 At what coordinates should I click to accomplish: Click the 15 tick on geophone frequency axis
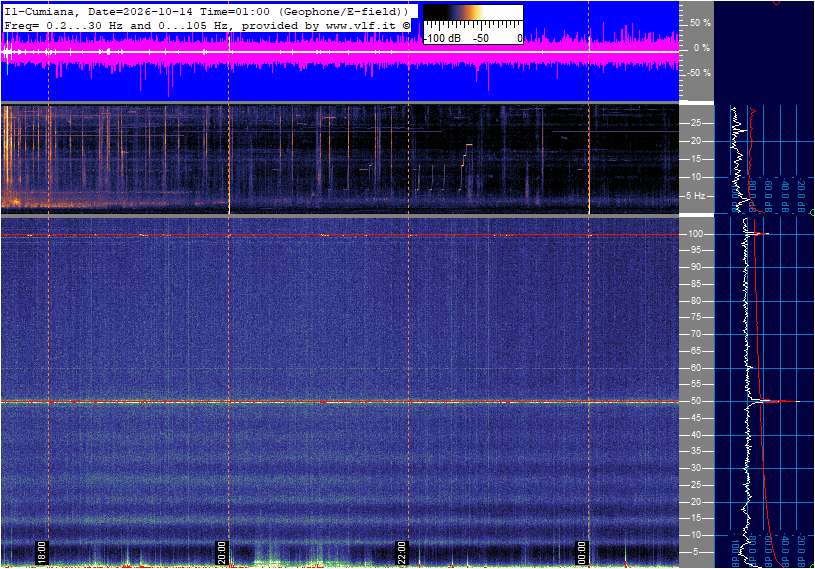pos(695,159)
